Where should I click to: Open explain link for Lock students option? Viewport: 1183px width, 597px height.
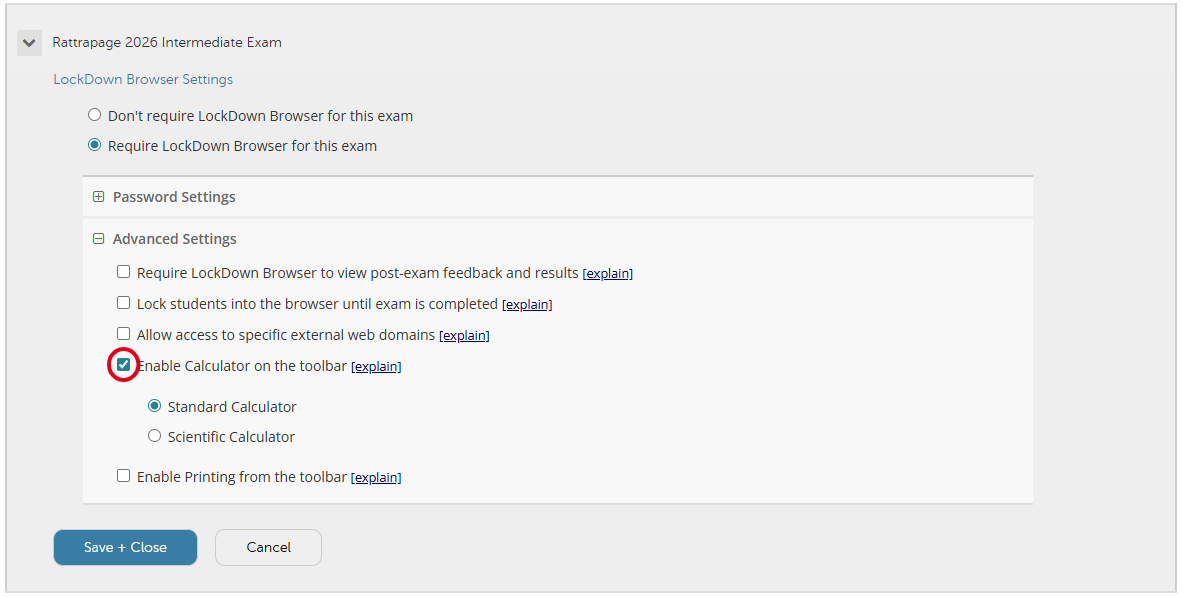[527, 304]
